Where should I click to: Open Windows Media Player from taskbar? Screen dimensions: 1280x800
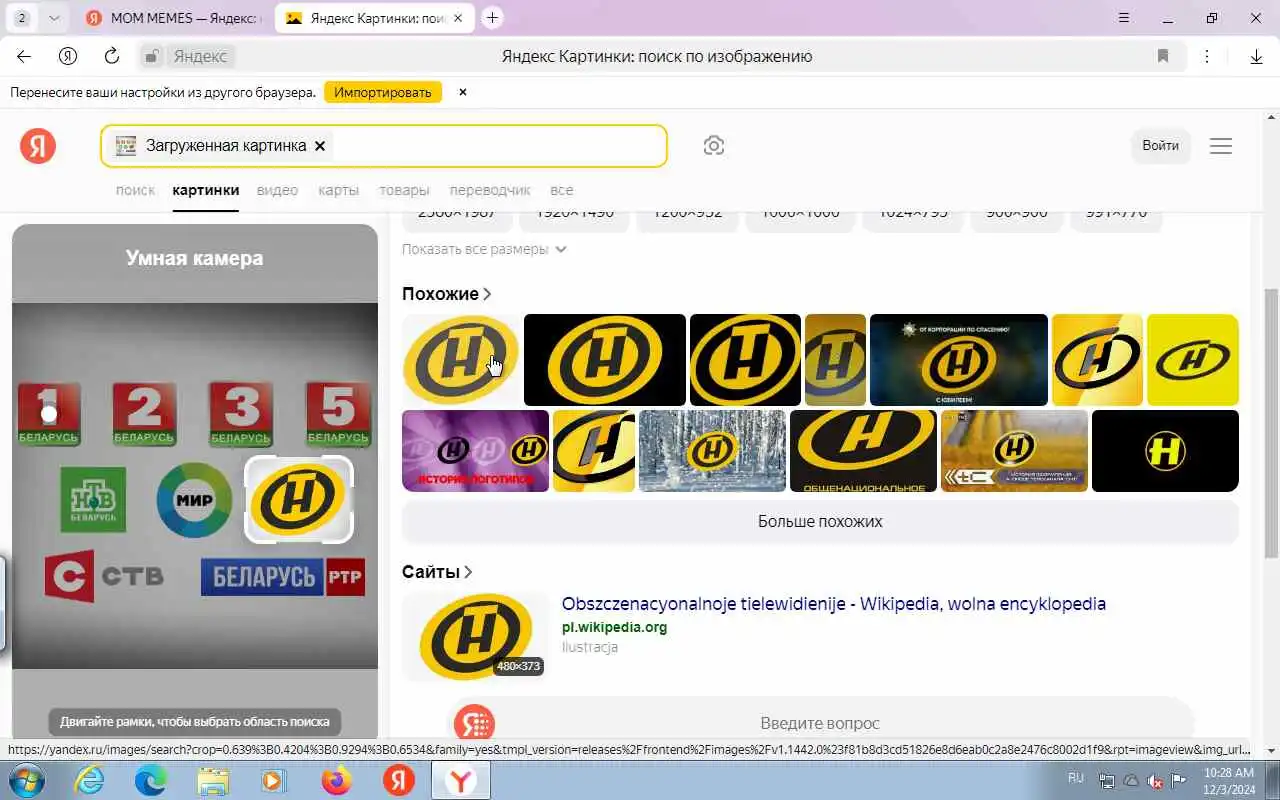274,780
